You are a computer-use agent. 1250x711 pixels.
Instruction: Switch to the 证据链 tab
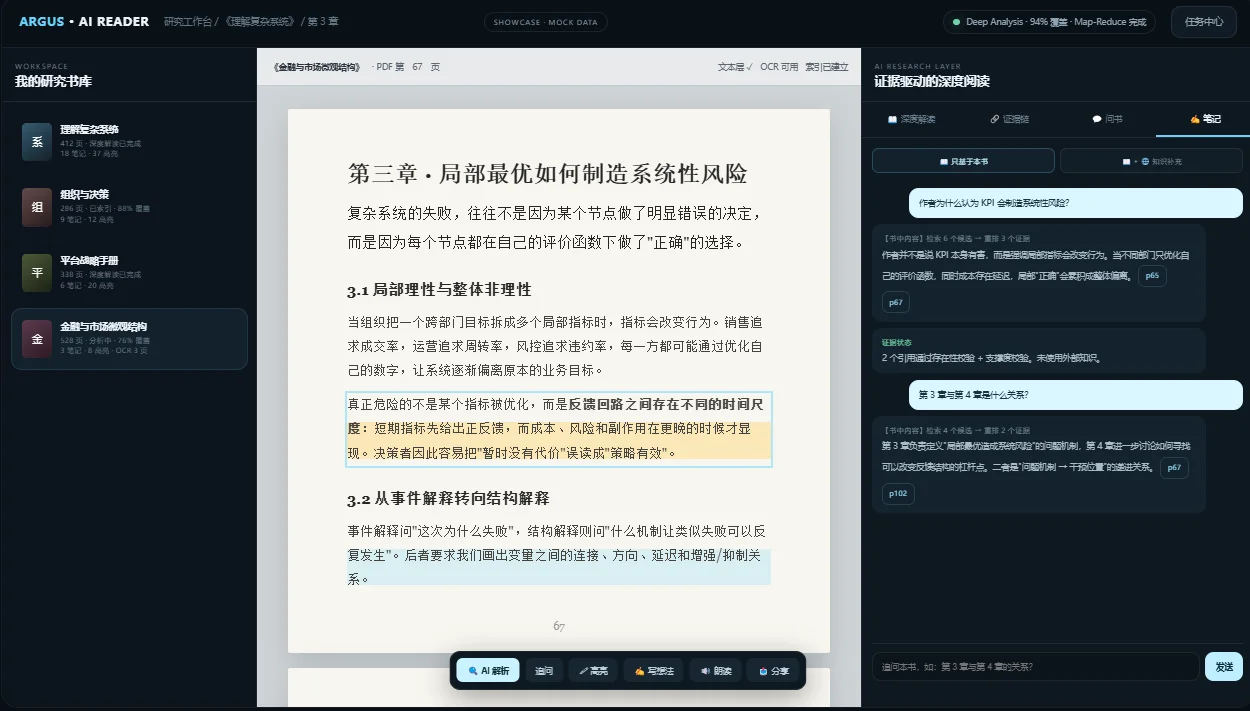[x=1009, y=119]
